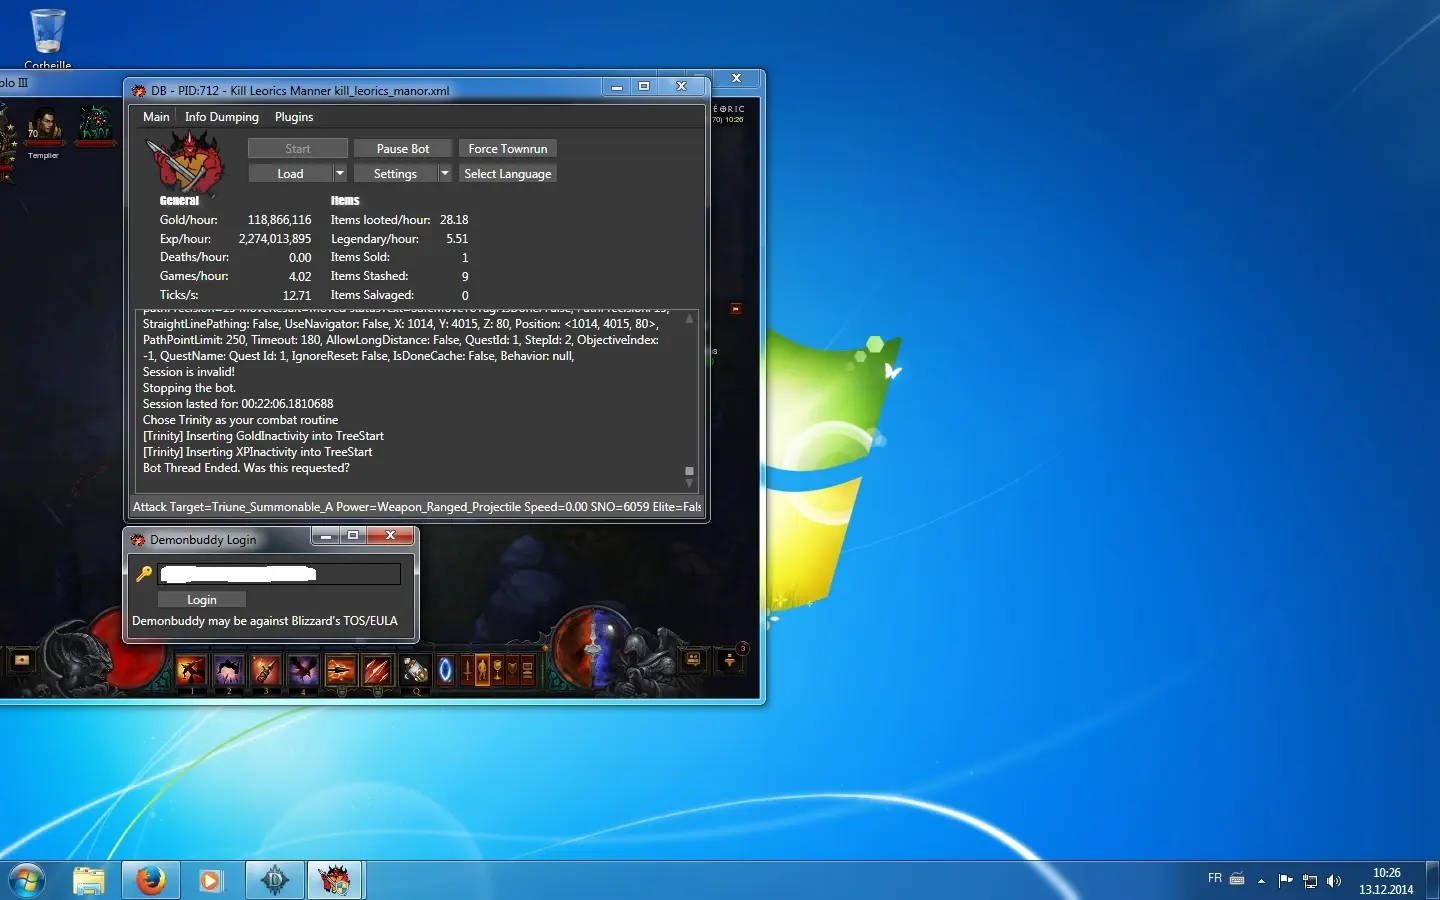Click 'Chose Trinity as your combat routine'
The height and width of the screenshot is (900, 1440).
[240, 420]
